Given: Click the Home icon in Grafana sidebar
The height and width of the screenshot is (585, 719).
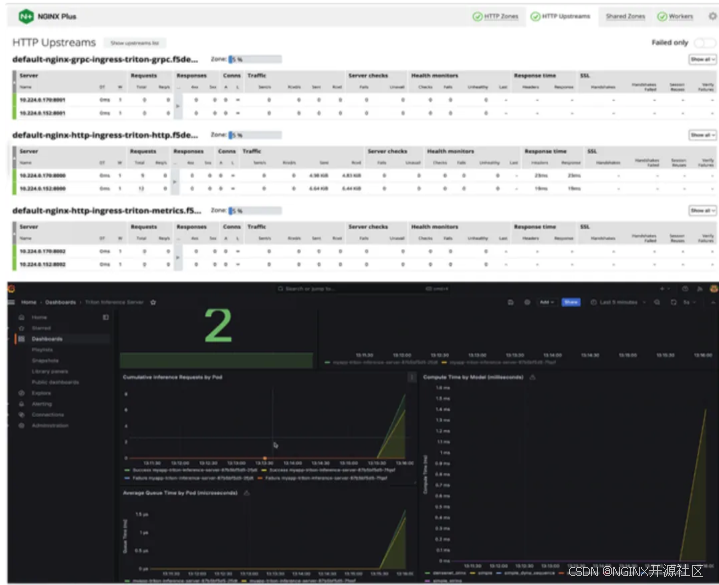Looking at the screenshot, I should 21,317.
